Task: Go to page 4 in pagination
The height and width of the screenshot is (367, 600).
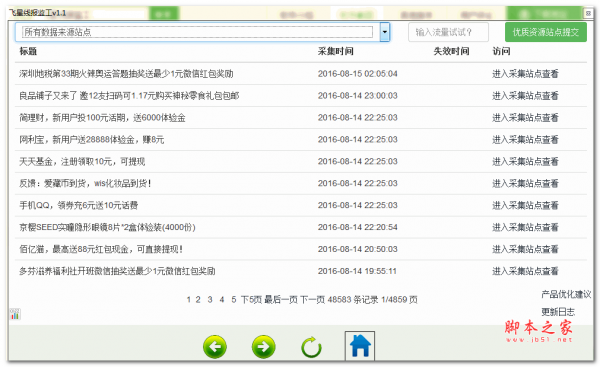Action: pyautogui.click(x=222, y=300)
